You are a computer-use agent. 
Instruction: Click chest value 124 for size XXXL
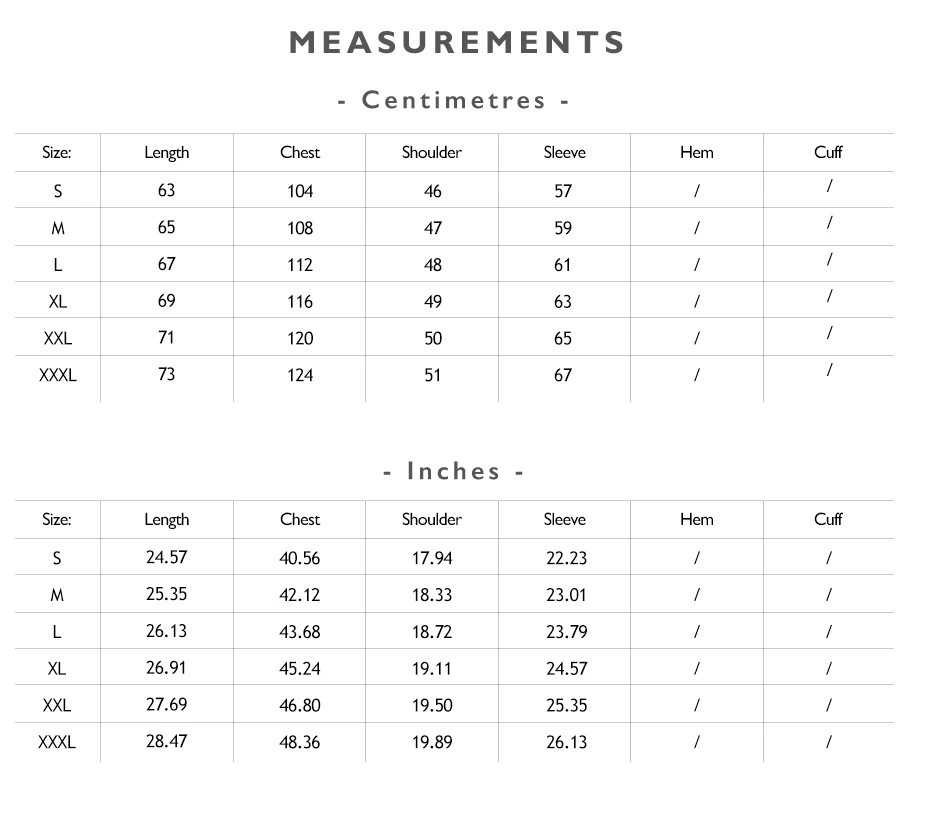[x=300, y=375]
